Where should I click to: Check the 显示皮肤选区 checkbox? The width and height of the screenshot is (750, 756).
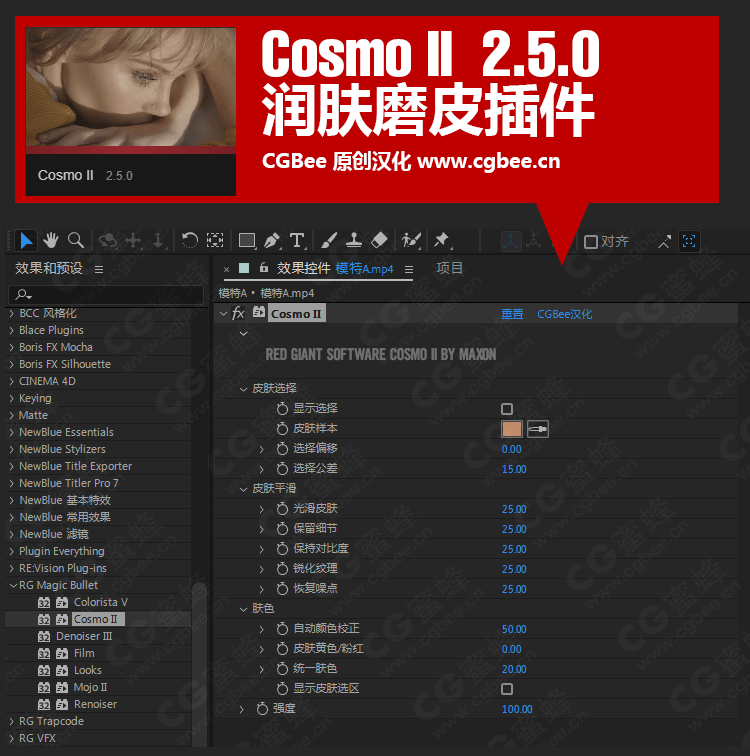(x=507, y=689)
